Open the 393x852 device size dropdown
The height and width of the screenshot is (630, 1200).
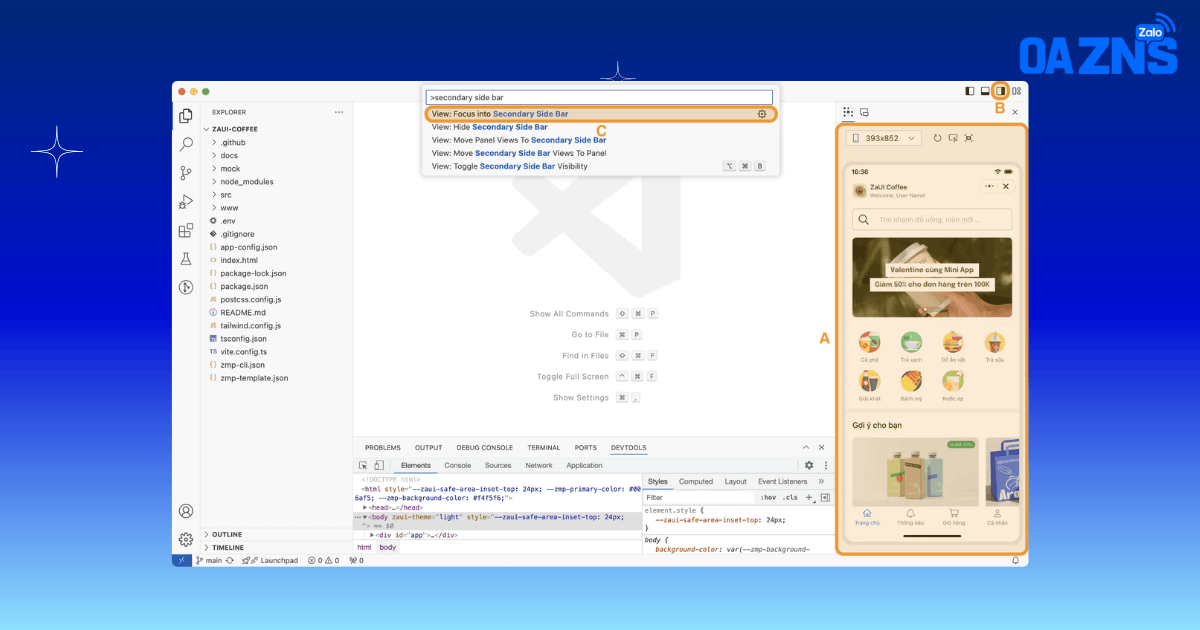883,138
